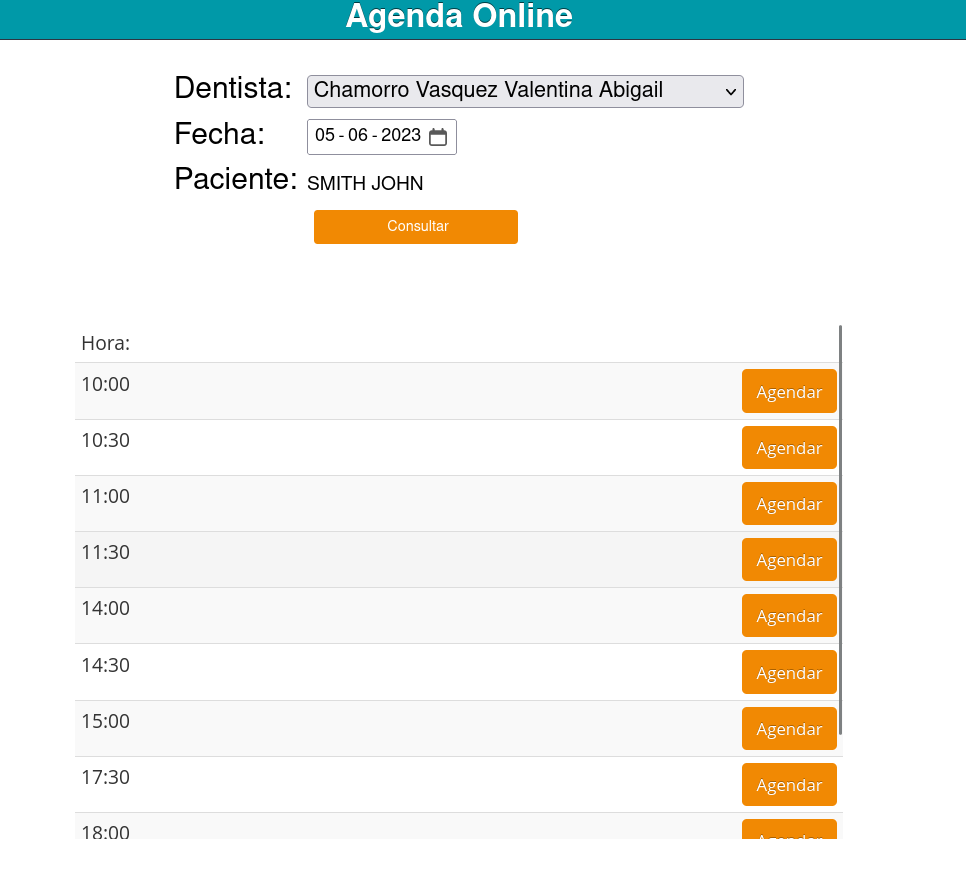Click Agendar for 11:00
Viewport: 966px width, 893px height.
(789, 504)
